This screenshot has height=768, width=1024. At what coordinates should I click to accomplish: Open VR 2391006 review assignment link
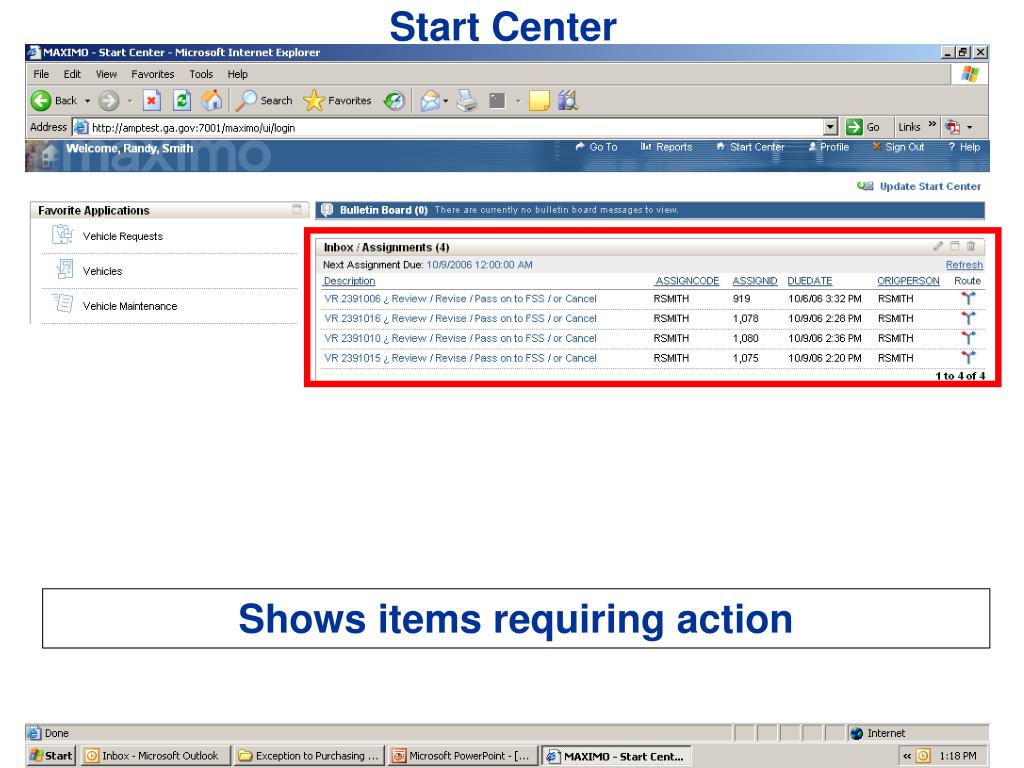coord(460,298)
